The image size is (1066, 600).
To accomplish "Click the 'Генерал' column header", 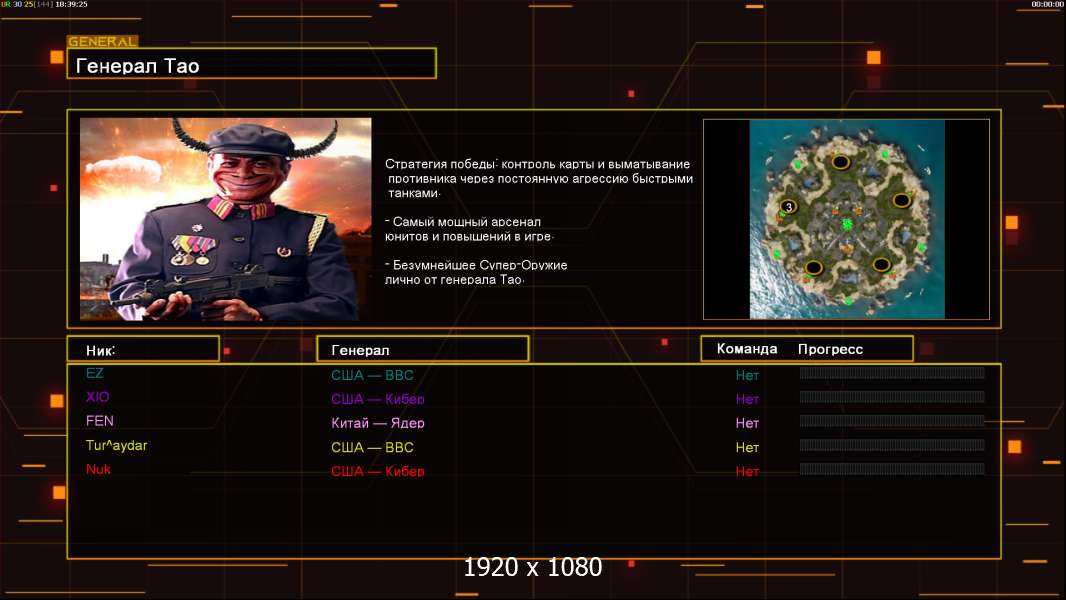I will pos(423,349).
